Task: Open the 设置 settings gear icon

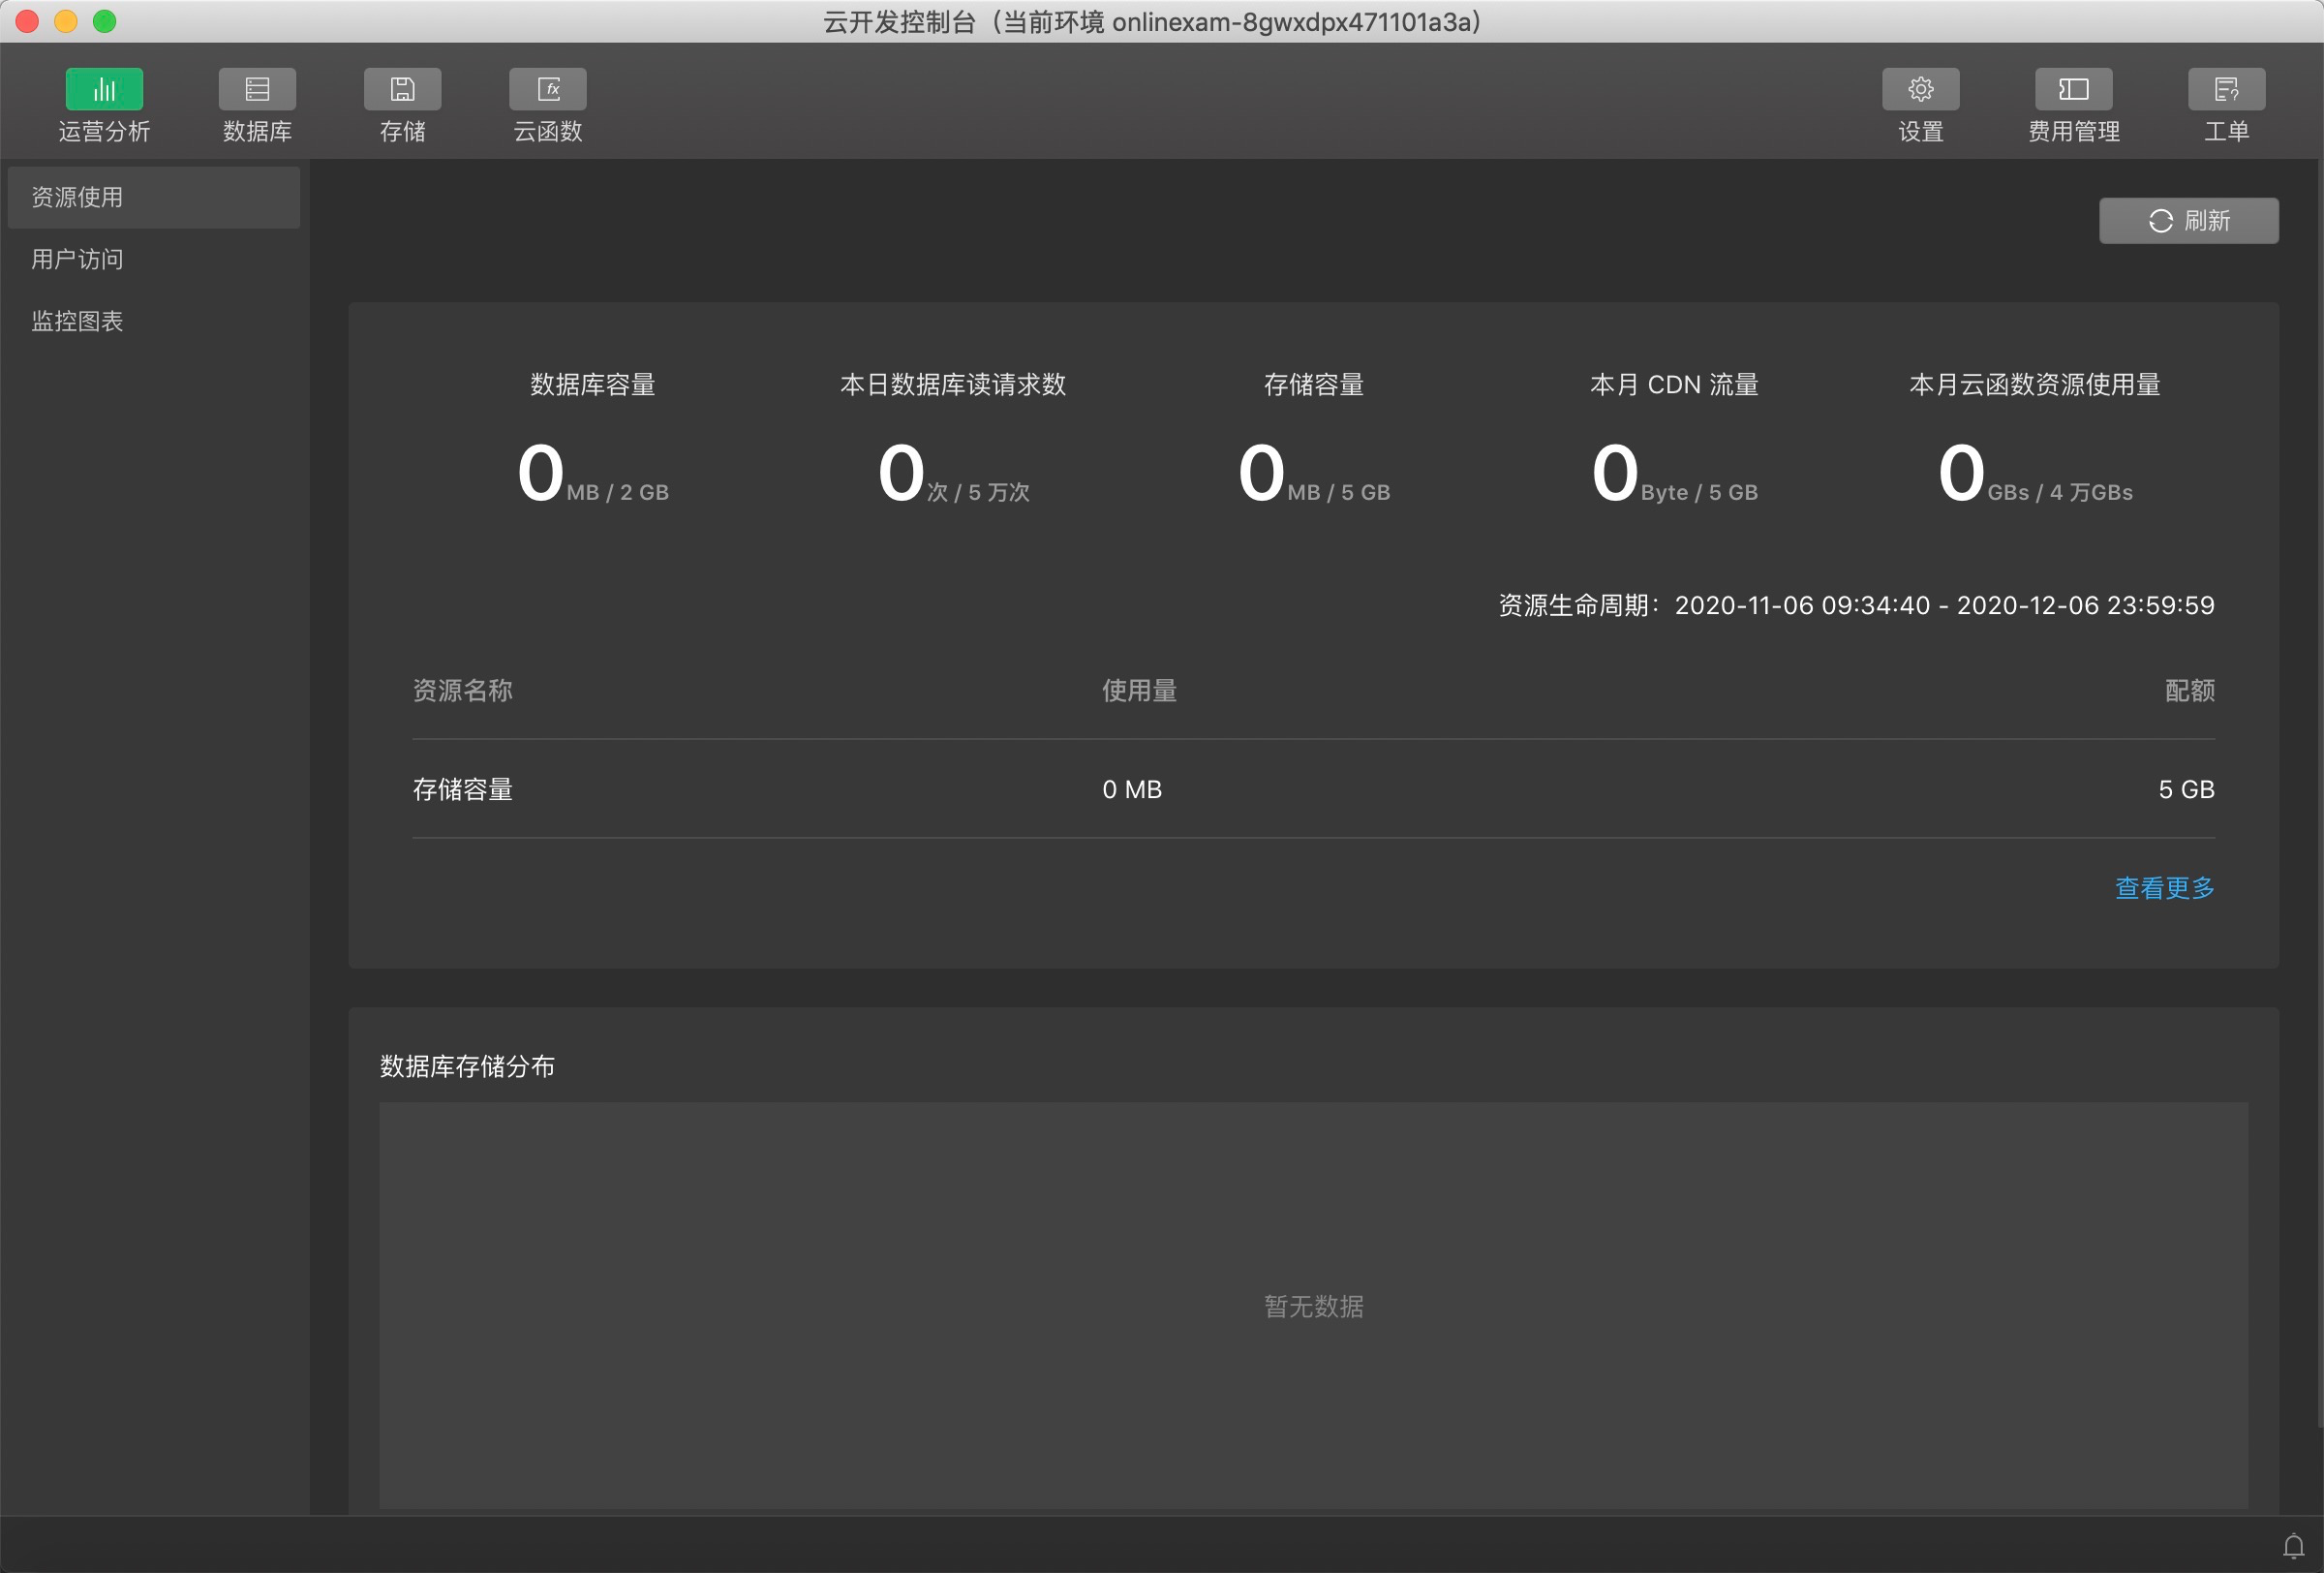Action: 1920,90
